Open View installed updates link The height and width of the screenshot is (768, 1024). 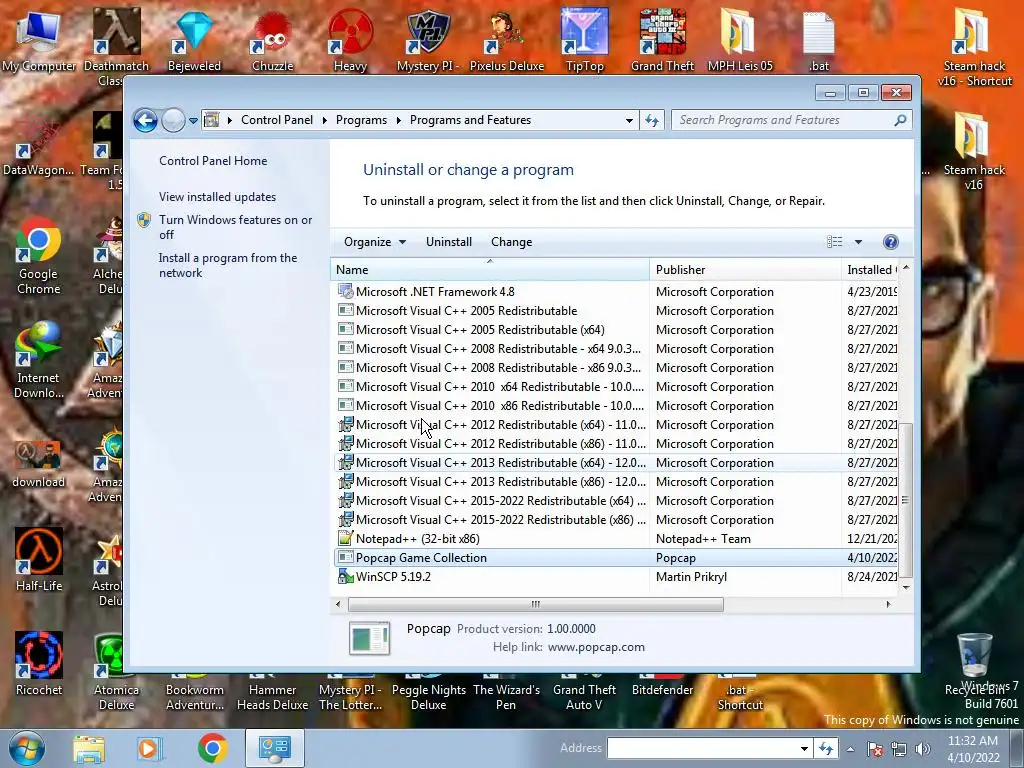point(217,197)
